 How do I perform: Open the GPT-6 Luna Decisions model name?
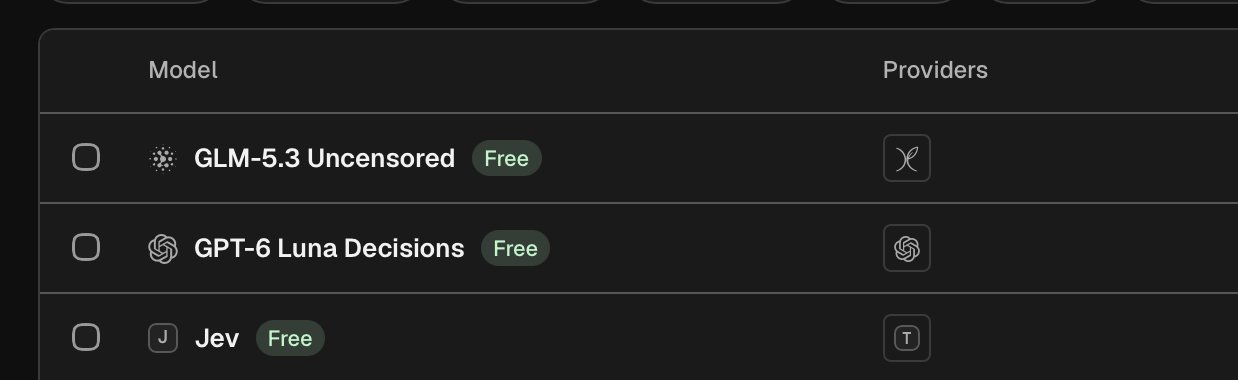pyautogui.click(x=329, y=248)
